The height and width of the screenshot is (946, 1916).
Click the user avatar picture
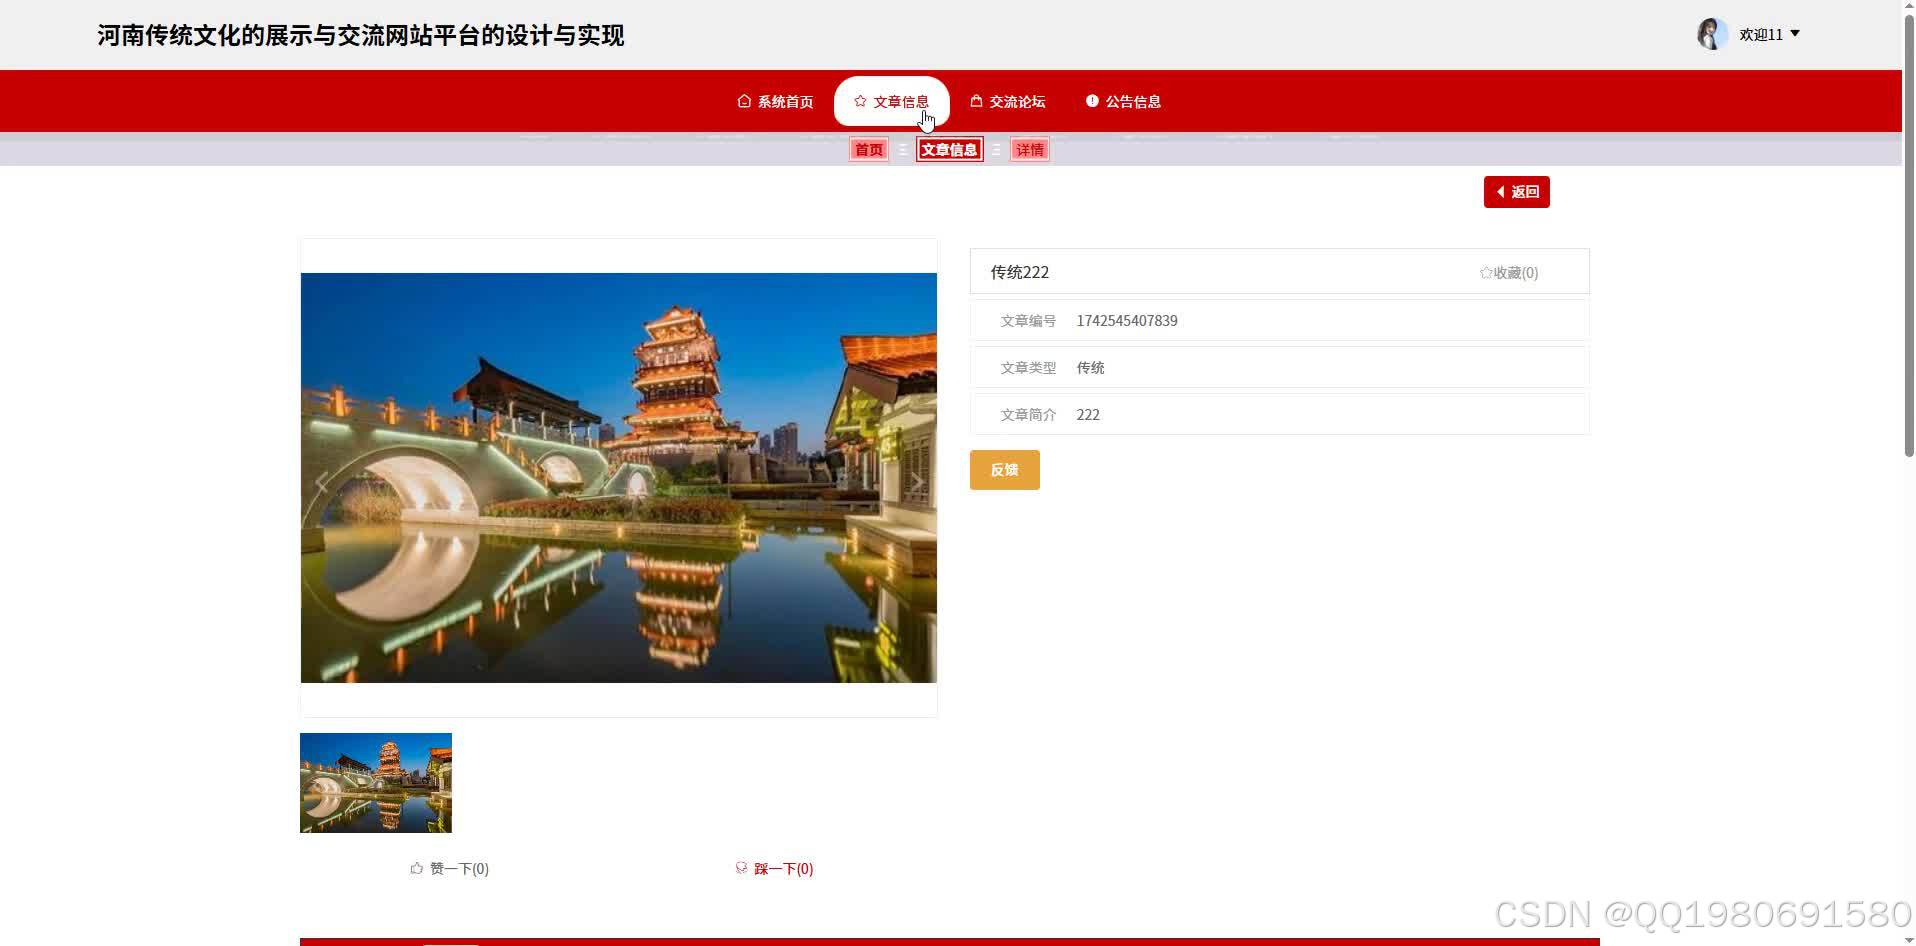(x=1712, y=33)
